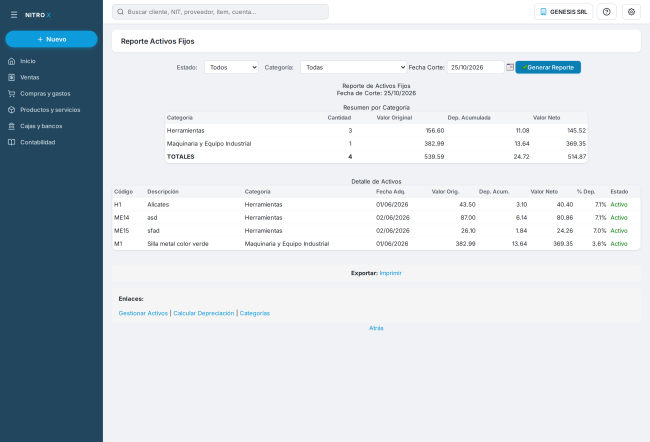The width and height of the screenshot is (650, 442).
Task: Click the Productos box icon
Action: [12, 110]
